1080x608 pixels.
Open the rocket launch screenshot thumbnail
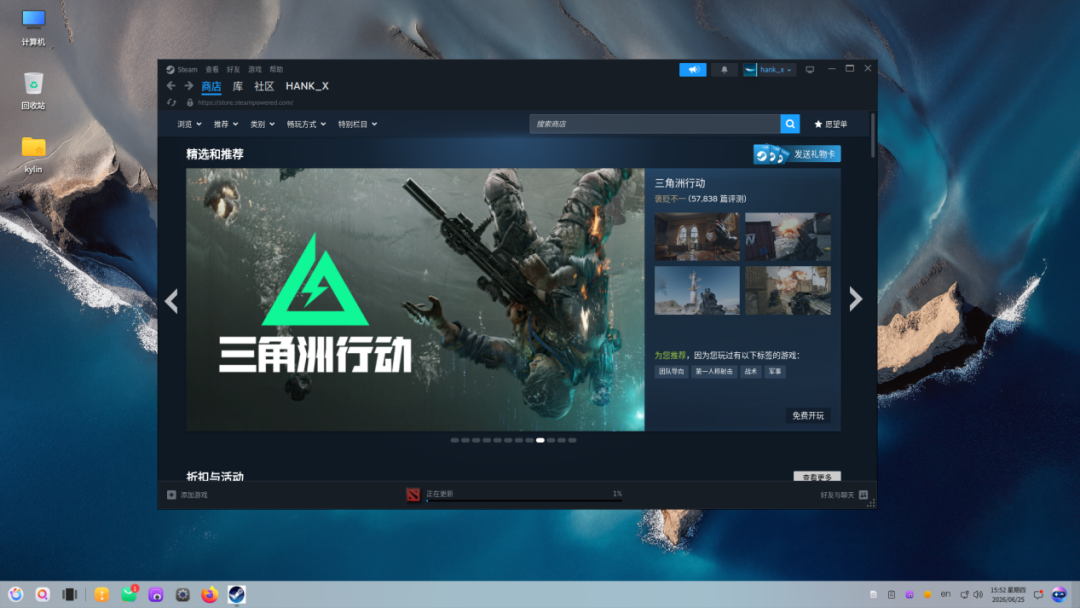pos(697,291)
